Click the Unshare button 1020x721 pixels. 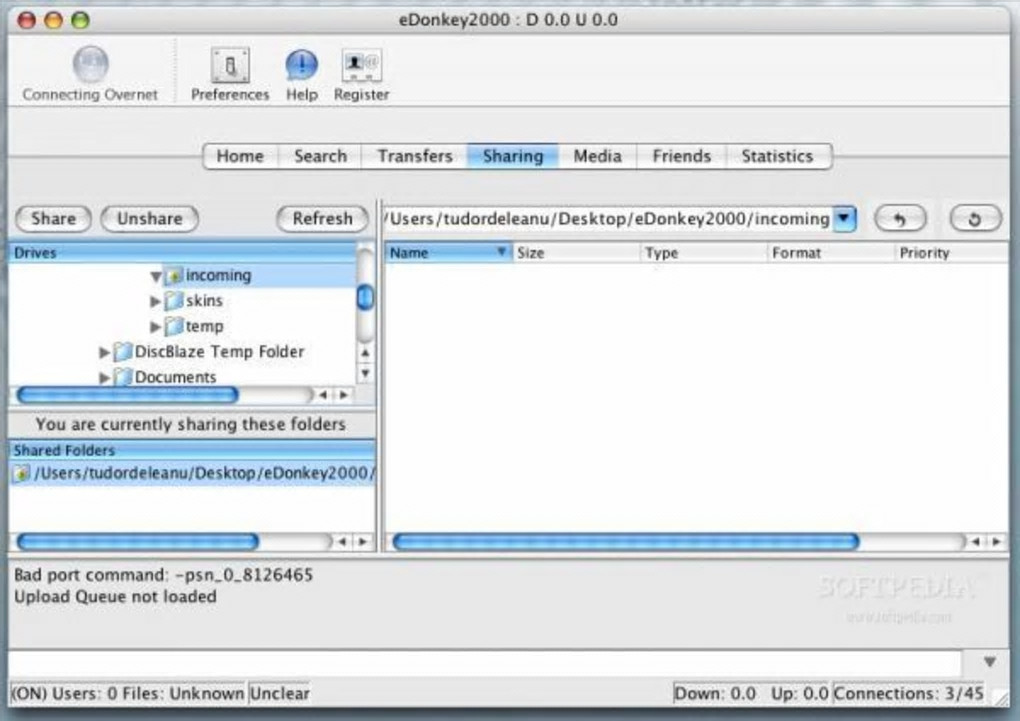click(x=150, y=219)
